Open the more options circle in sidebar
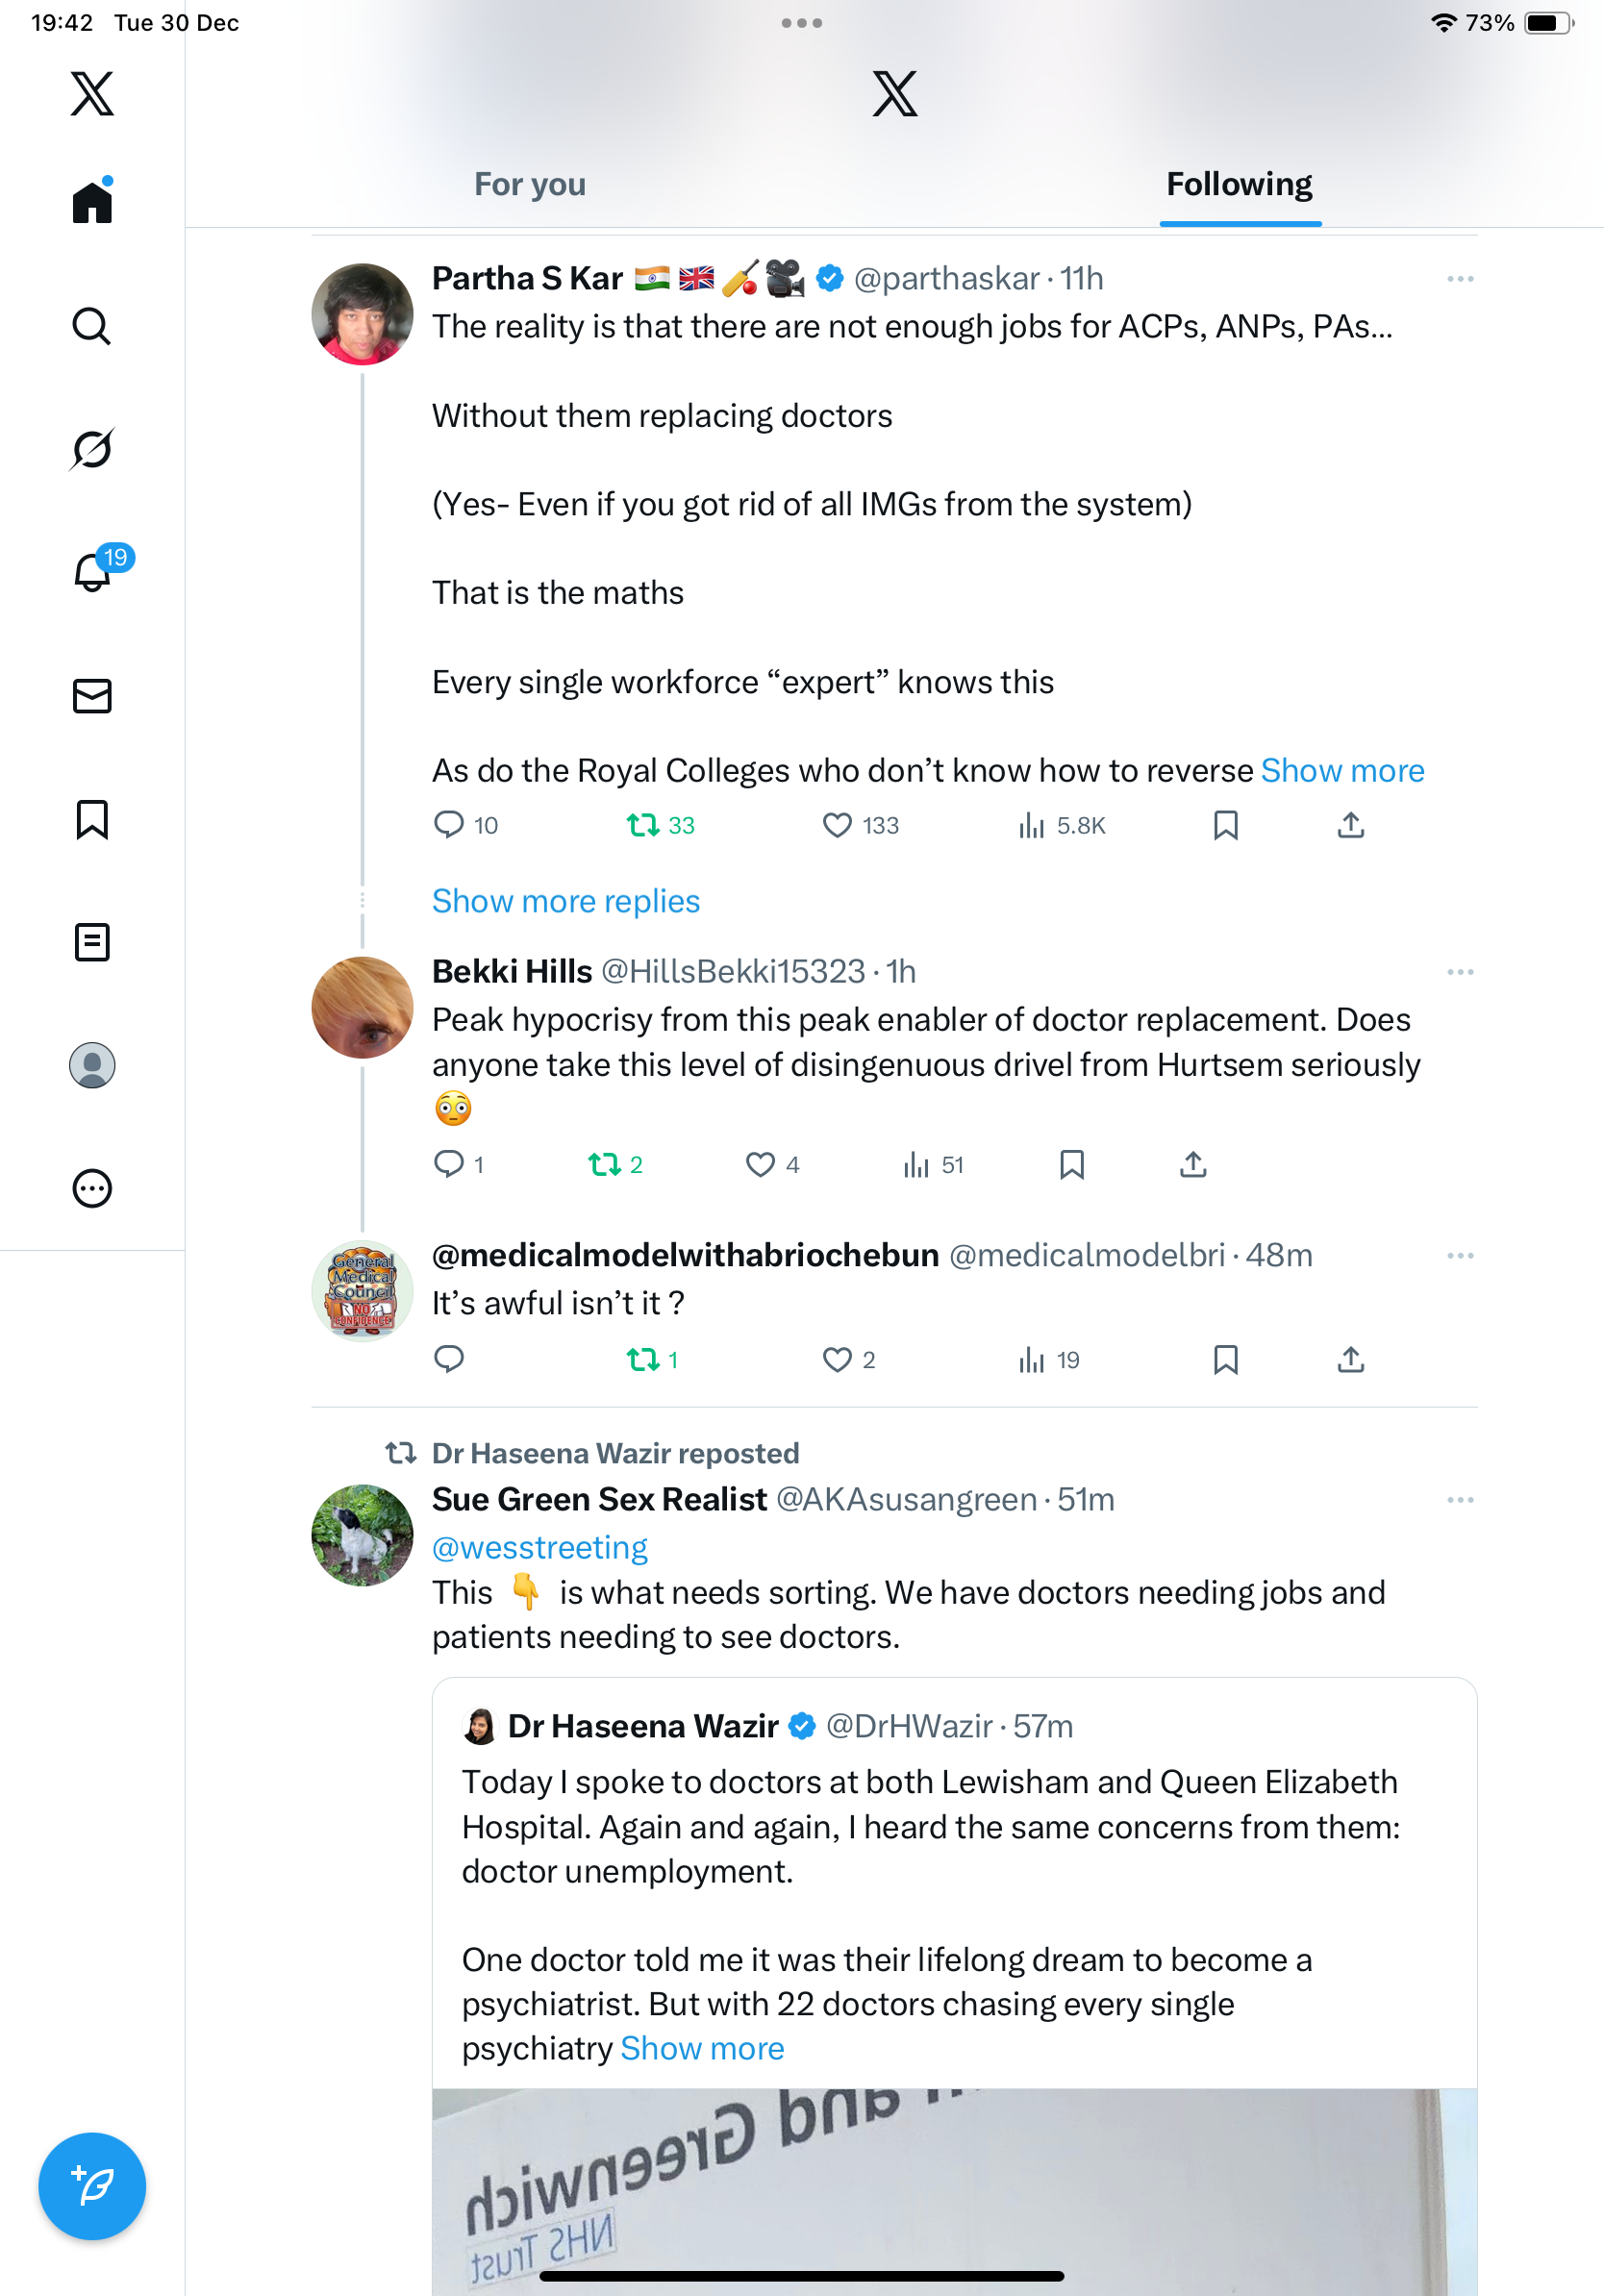Screen dimensions: 1604x2296 click(x=92, y=1188)
